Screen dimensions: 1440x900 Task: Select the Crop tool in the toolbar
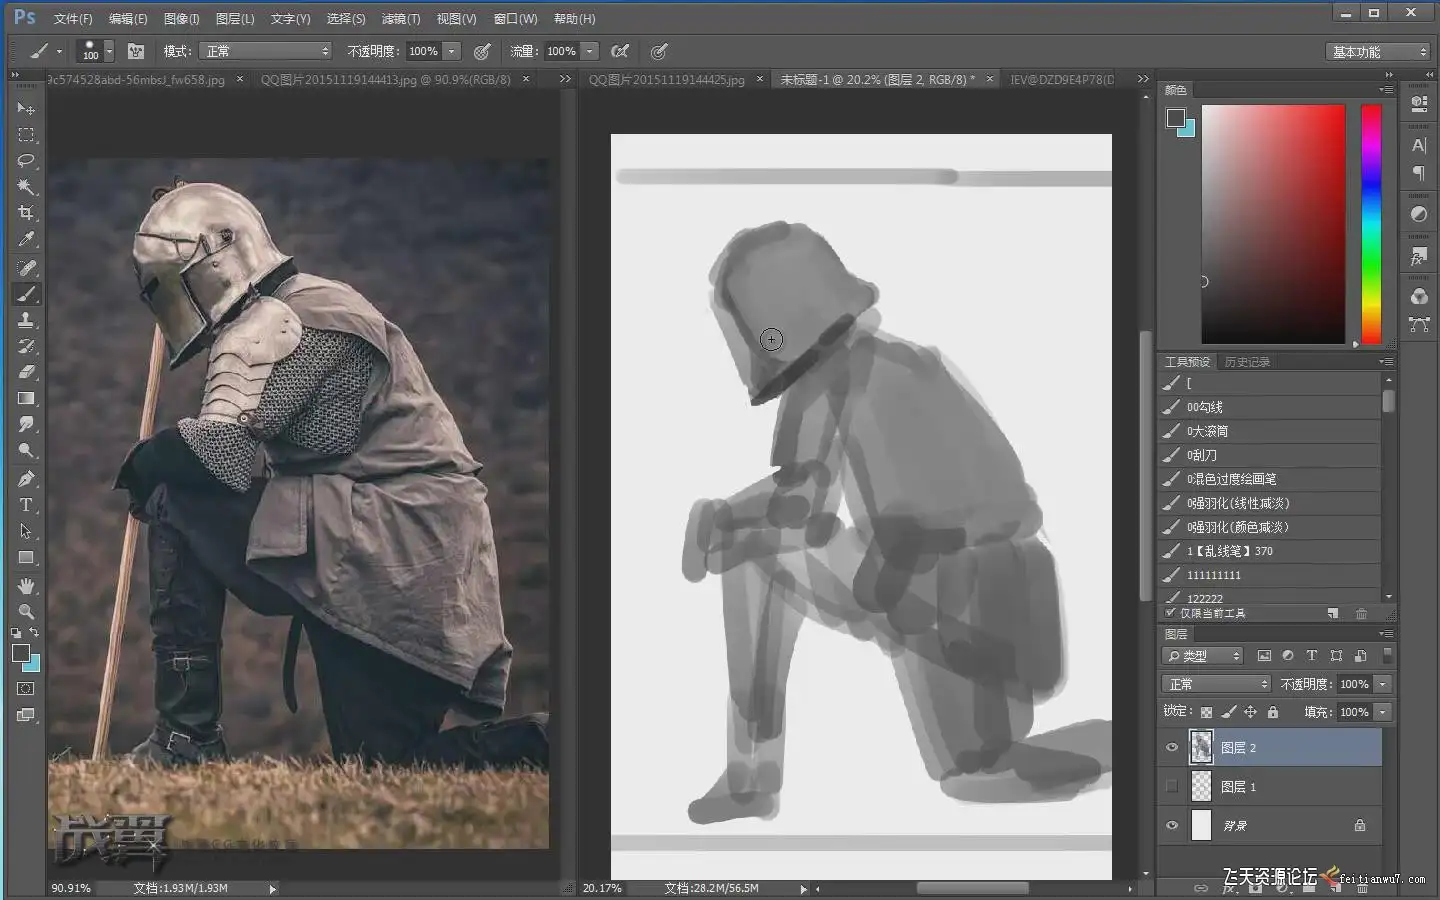[26, 213]
